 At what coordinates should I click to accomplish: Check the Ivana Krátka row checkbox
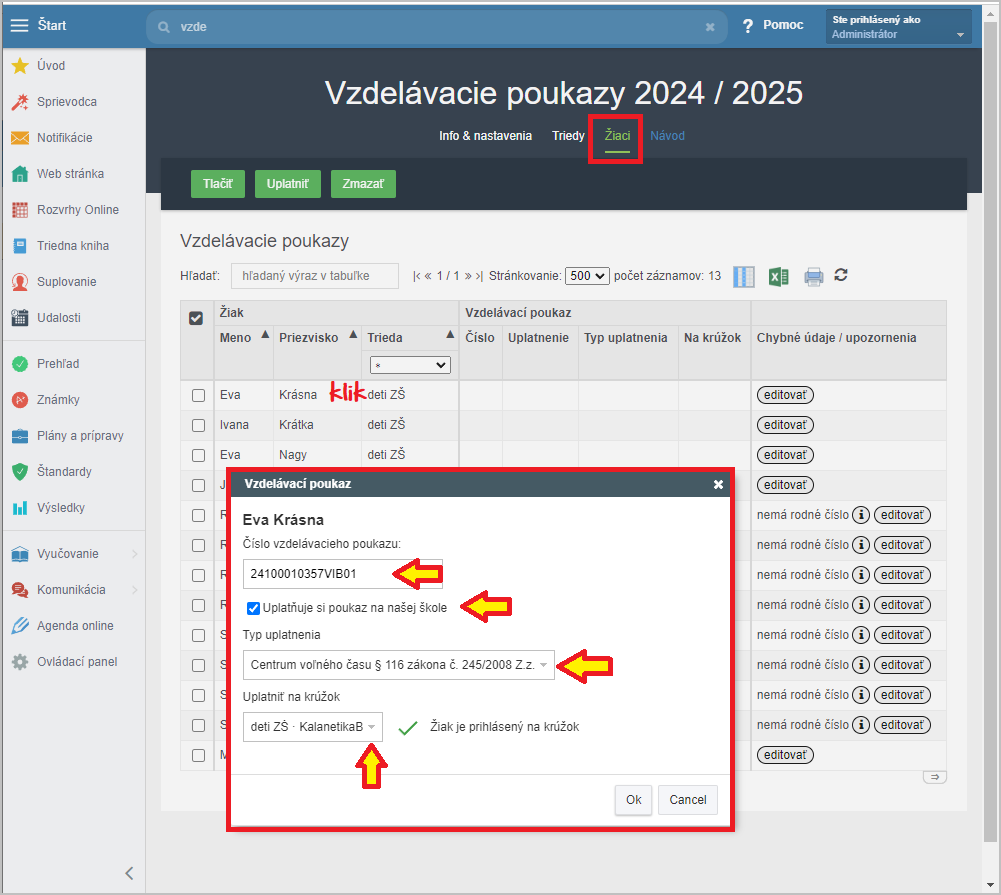click(199, 425)
